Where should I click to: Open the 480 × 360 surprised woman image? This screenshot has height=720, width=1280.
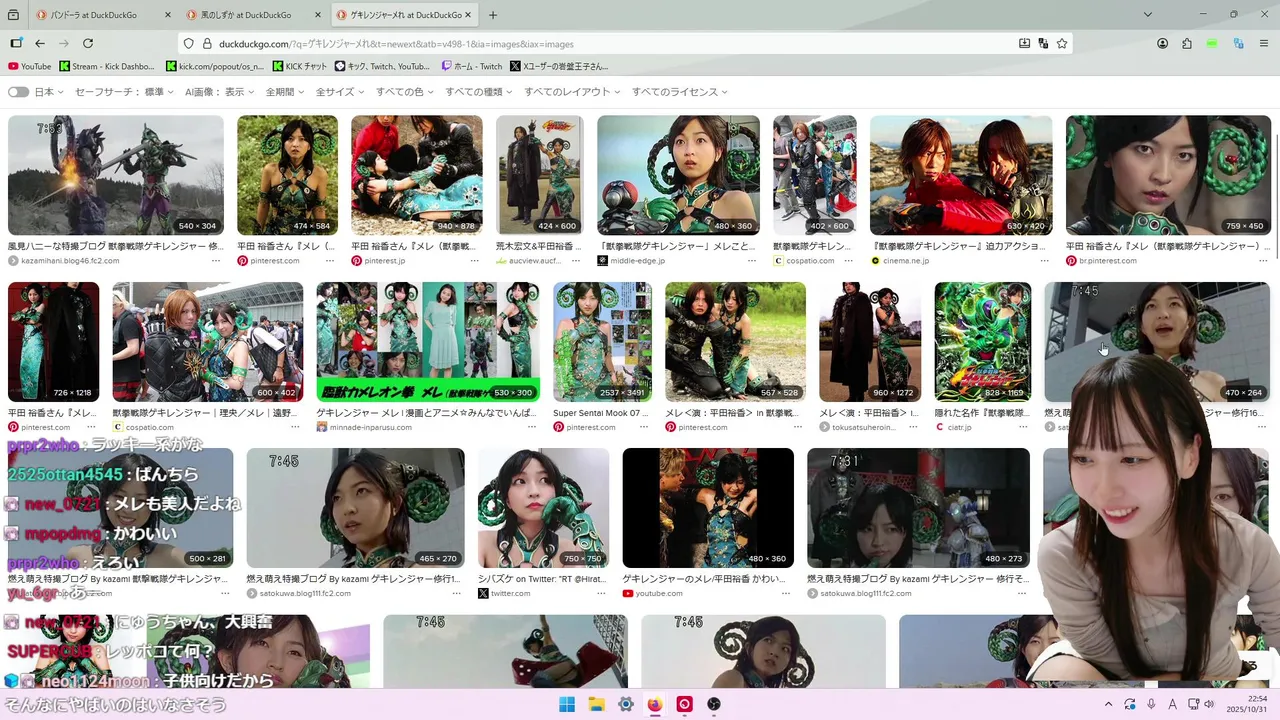[678, 175]
